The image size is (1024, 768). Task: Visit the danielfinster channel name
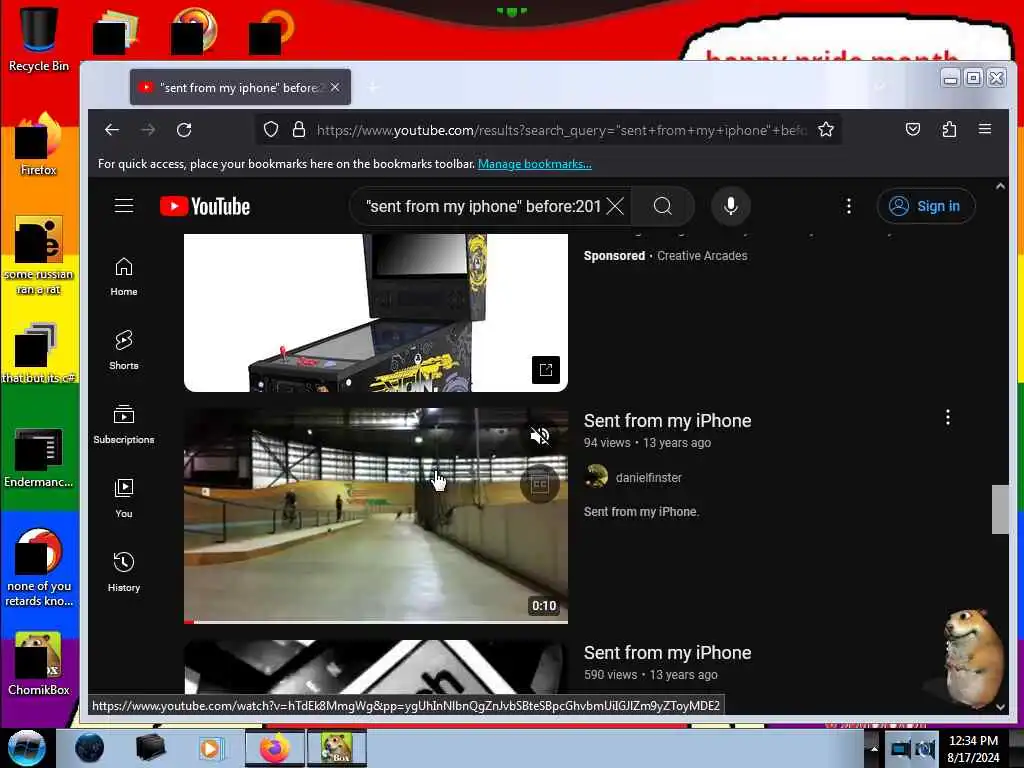pos(648,478)
